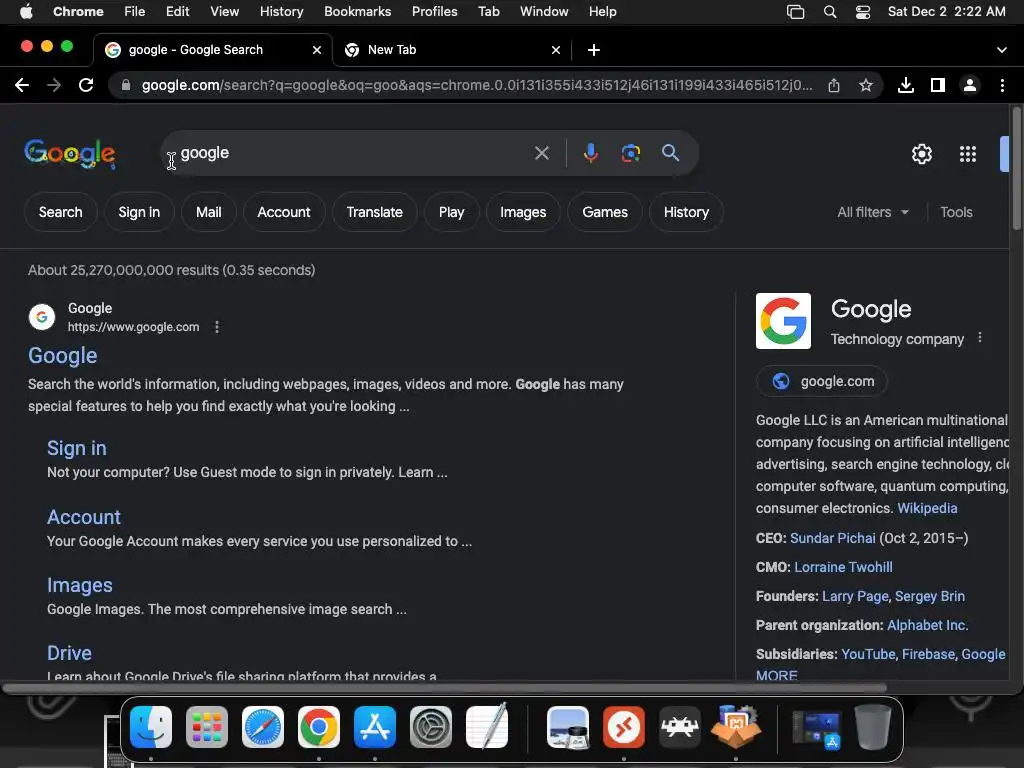Viewport: 1024px width, 768px height.
Task: Share this page via address bar icon
Action: (x=834, y=85)
